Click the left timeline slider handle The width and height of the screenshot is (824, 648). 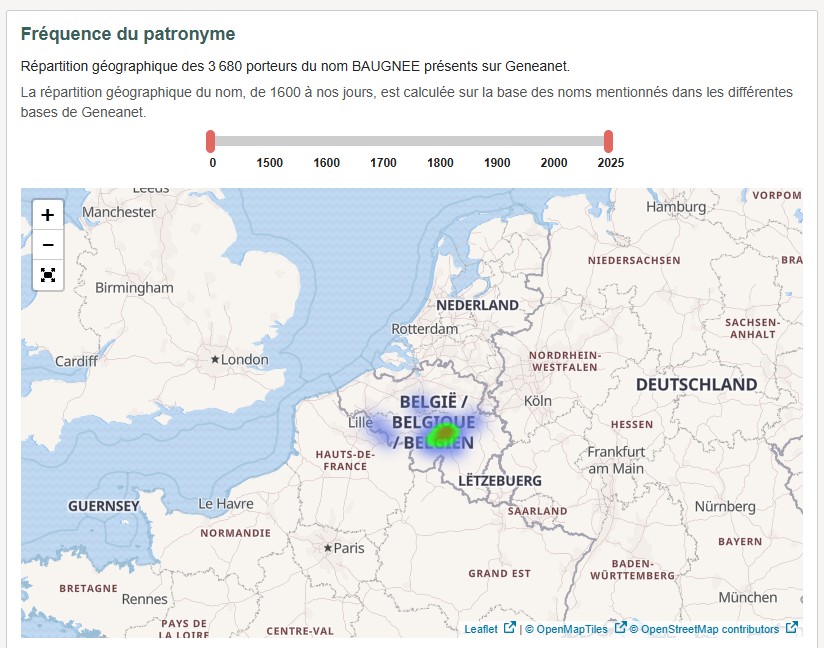tap(211, 141)
